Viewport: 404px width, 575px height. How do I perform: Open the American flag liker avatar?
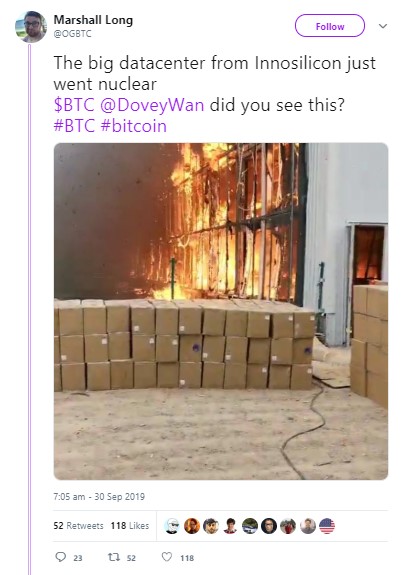point(327,526)
